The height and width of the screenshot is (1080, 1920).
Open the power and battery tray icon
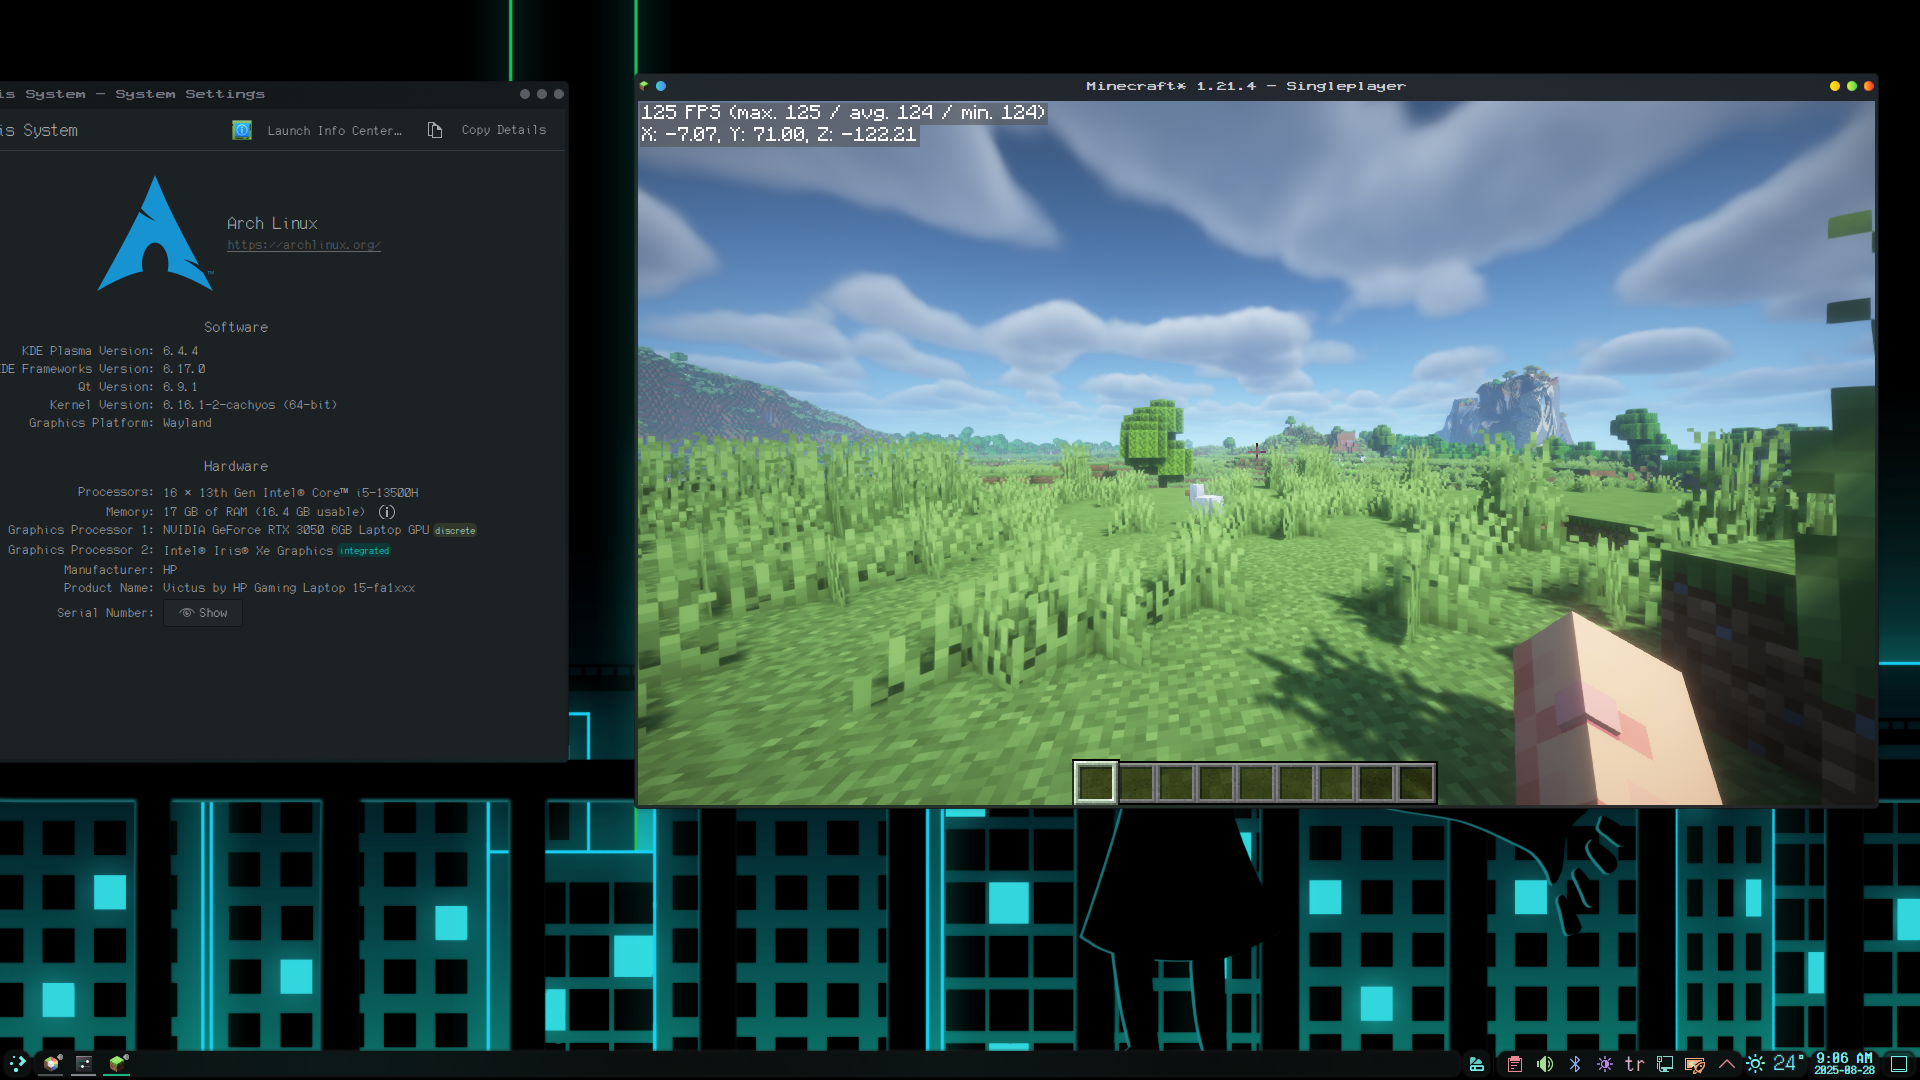1695,1064
